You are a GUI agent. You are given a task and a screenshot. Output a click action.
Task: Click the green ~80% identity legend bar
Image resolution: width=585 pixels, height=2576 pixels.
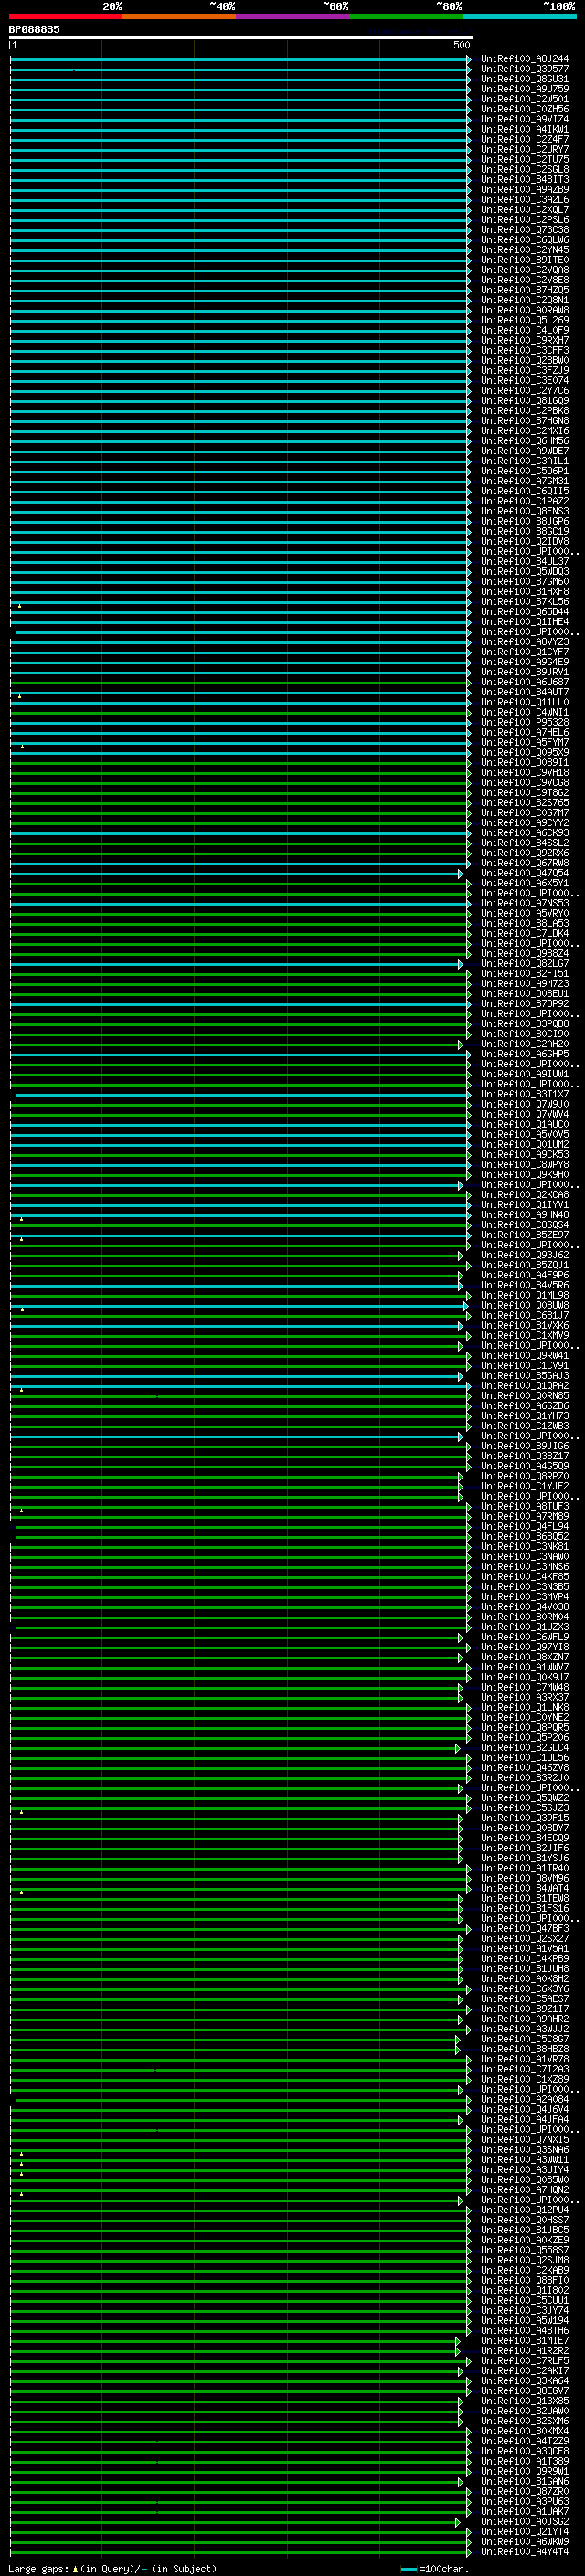click(406, 16)
